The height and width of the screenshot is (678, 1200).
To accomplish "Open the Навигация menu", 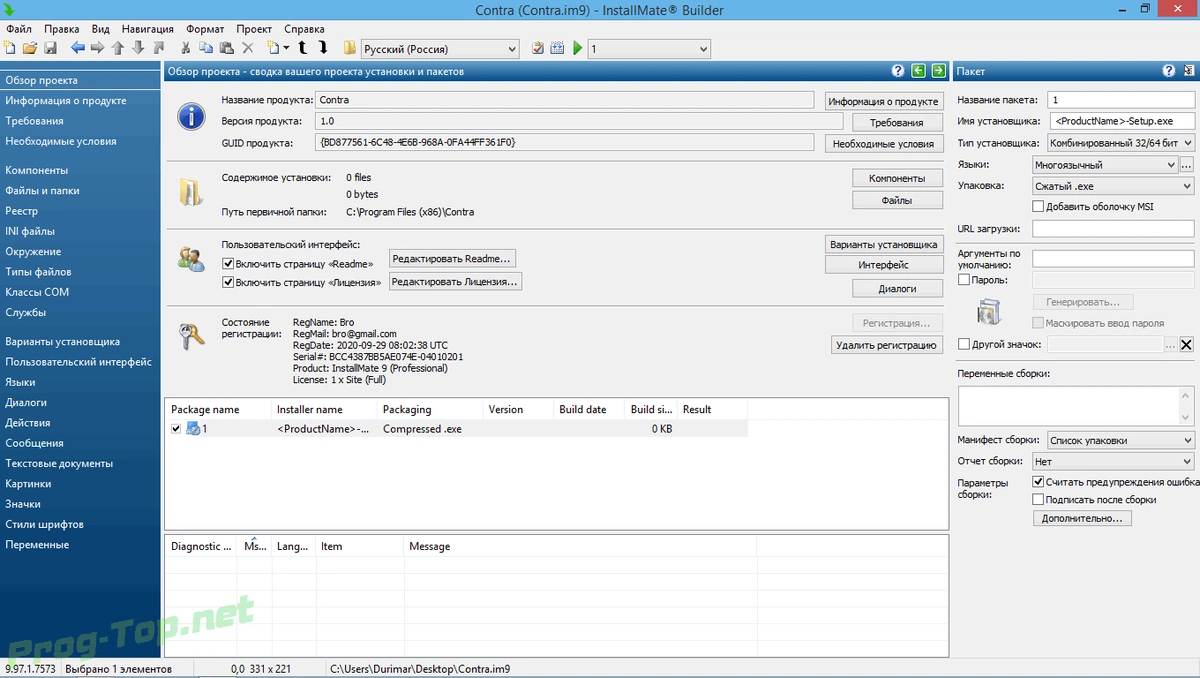I will coord(146,29).
